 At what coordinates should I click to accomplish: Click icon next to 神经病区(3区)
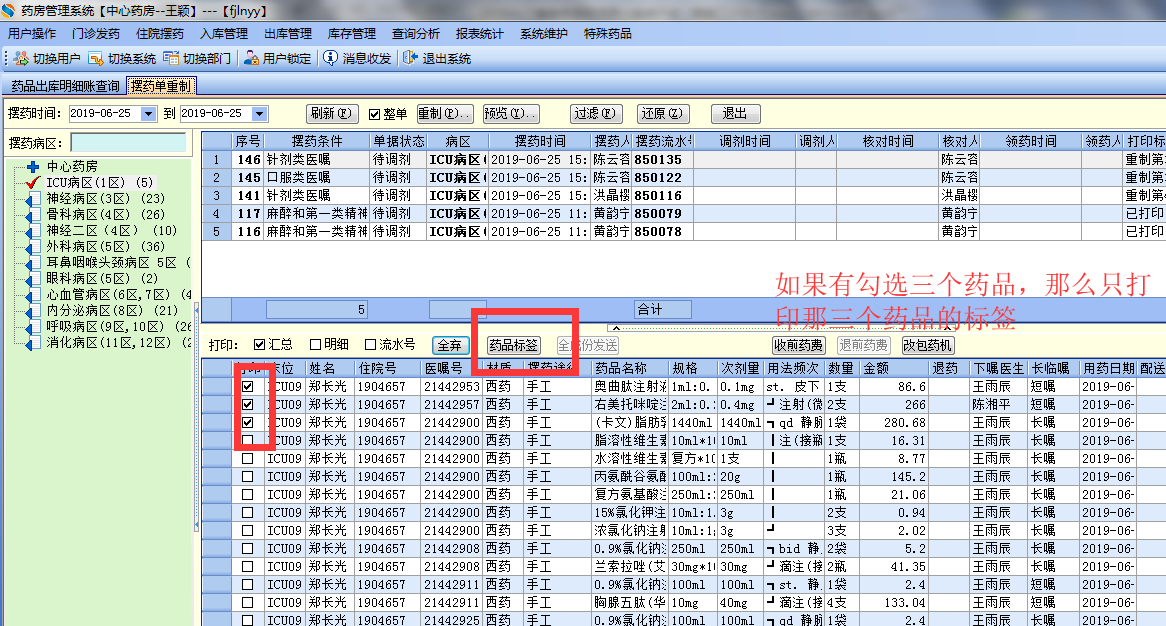[33, 199]
